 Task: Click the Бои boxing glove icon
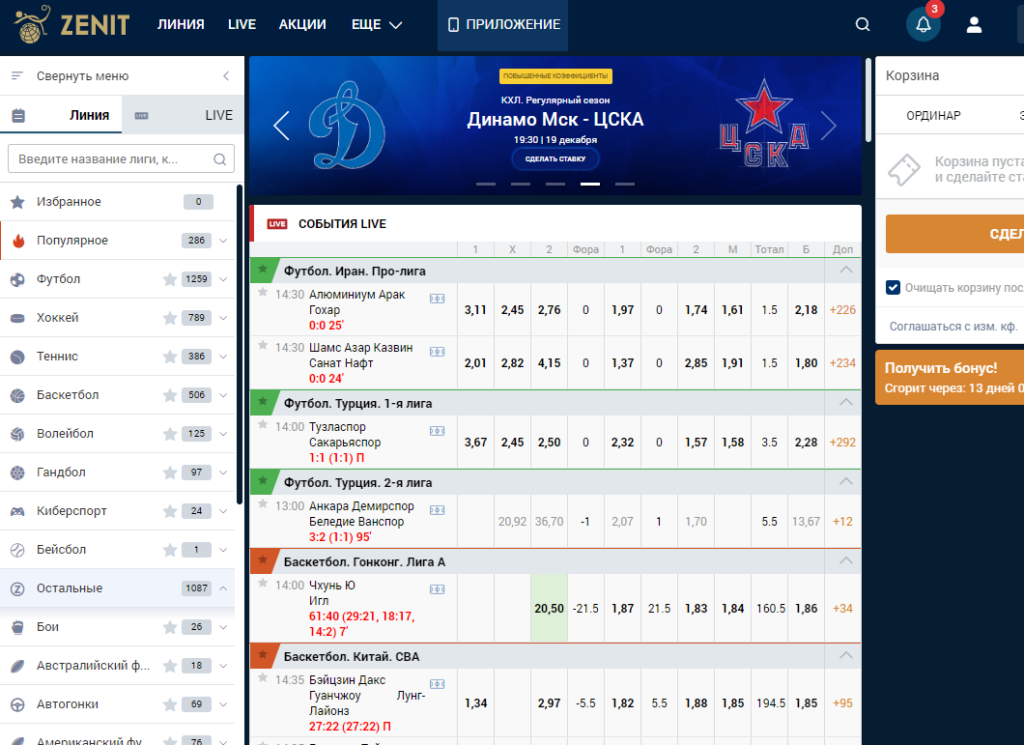point(18,627)
